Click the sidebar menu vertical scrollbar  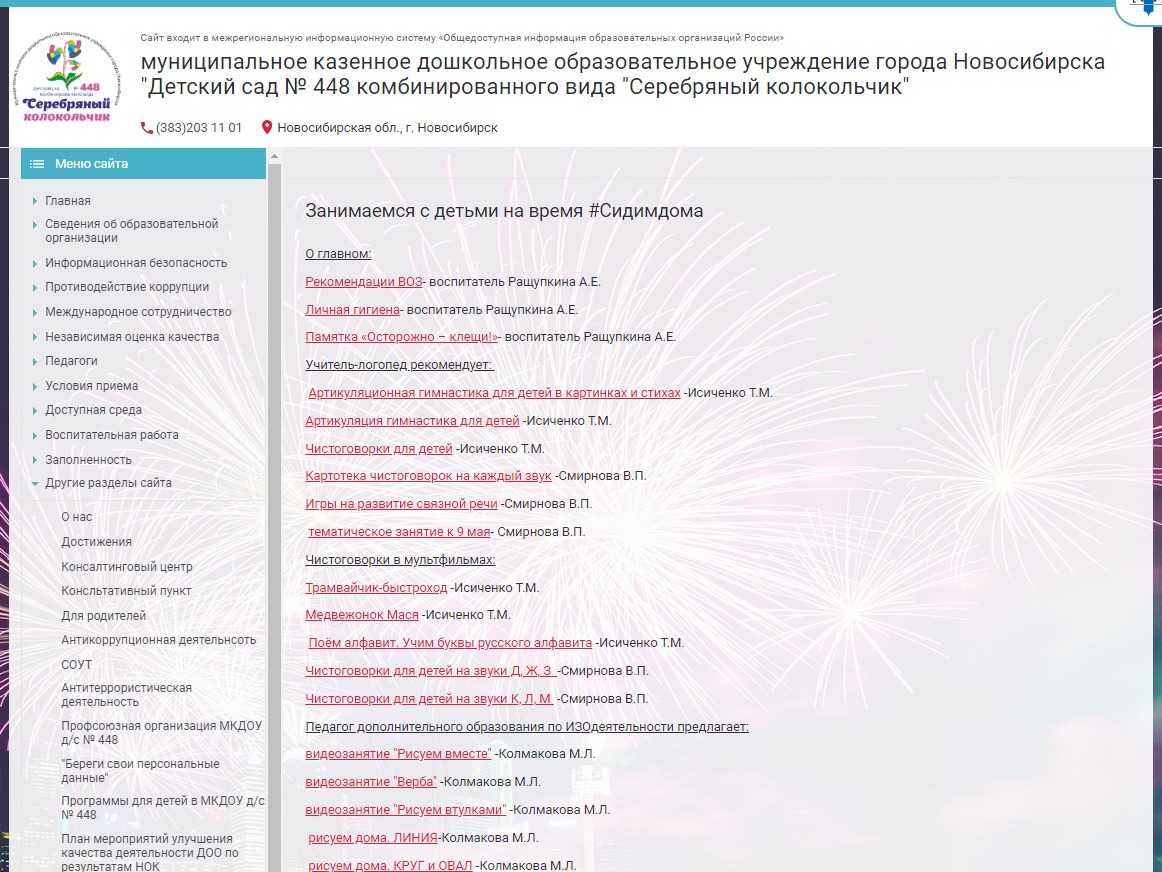[273, 500]
